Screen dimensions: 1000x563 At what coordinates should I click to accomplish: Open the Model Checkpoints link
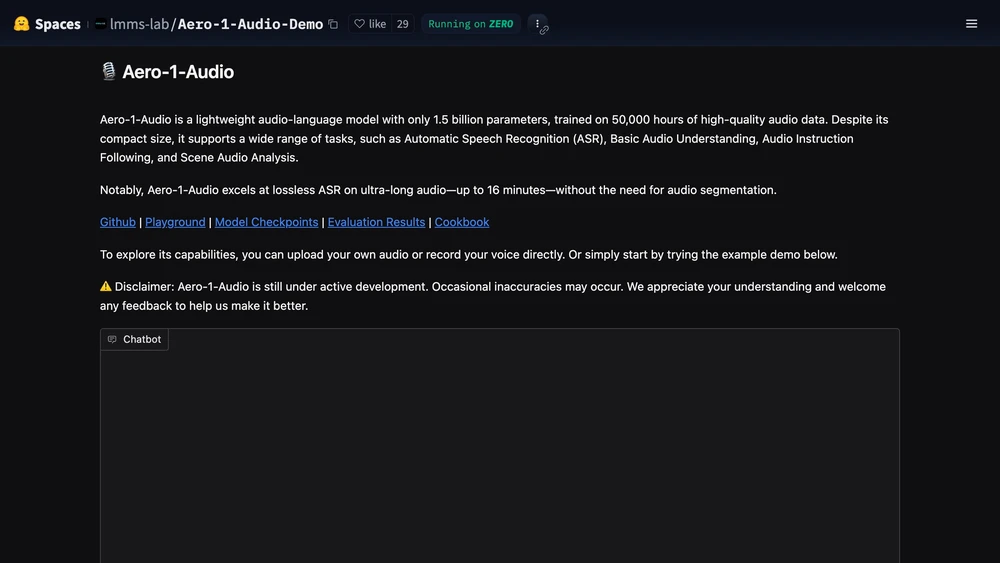pos(266,222)
